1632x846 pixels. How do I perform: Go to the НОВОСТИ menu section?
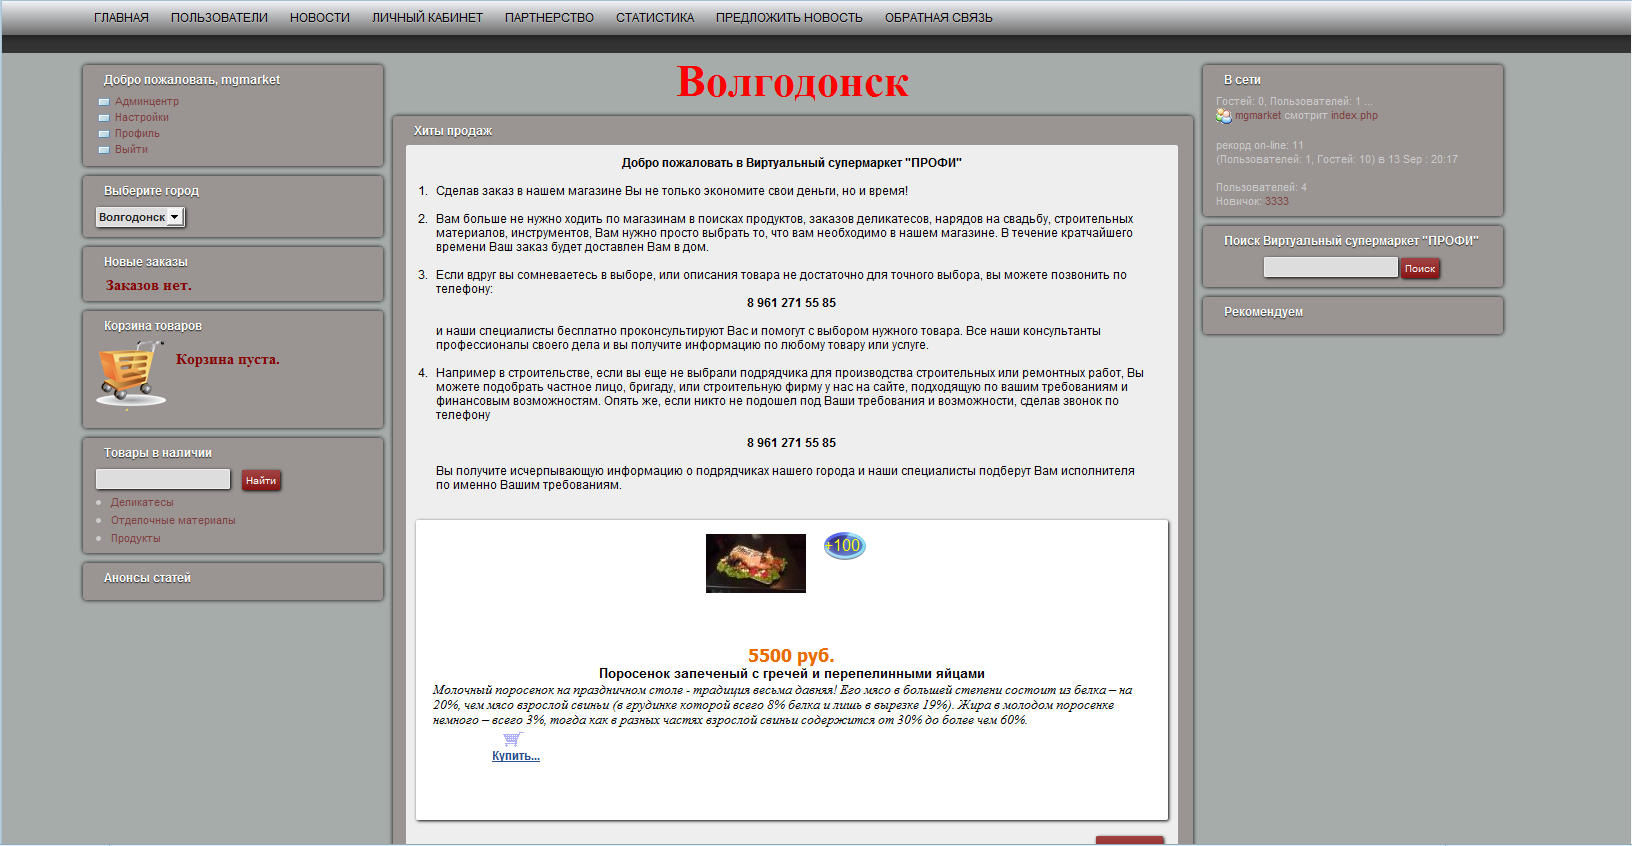pos(320,18)
